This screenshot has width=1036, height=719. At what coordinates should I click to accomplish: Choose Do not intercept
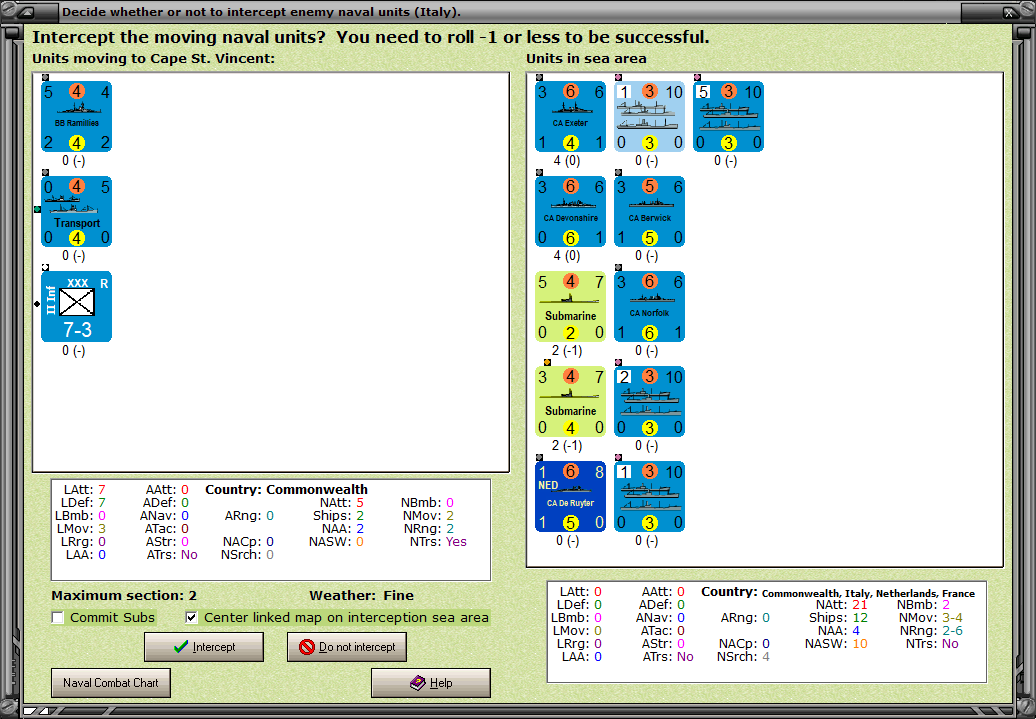[x=346, y=646]
